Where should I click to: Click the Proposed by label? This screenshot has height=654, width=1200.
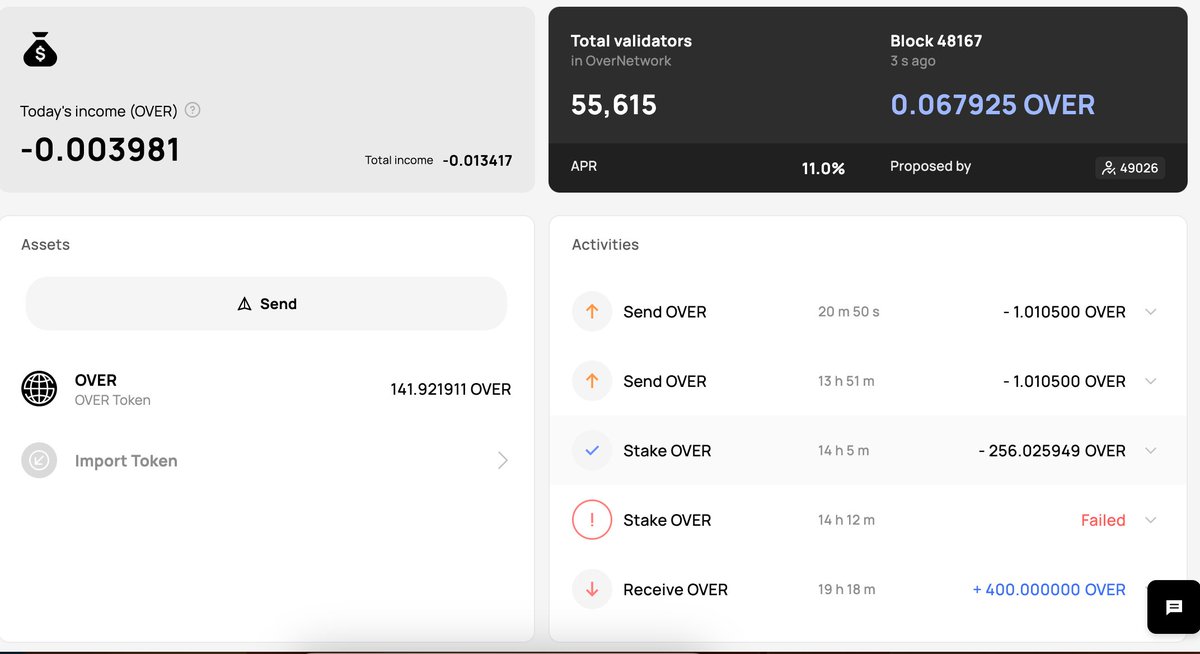[930, 166]
